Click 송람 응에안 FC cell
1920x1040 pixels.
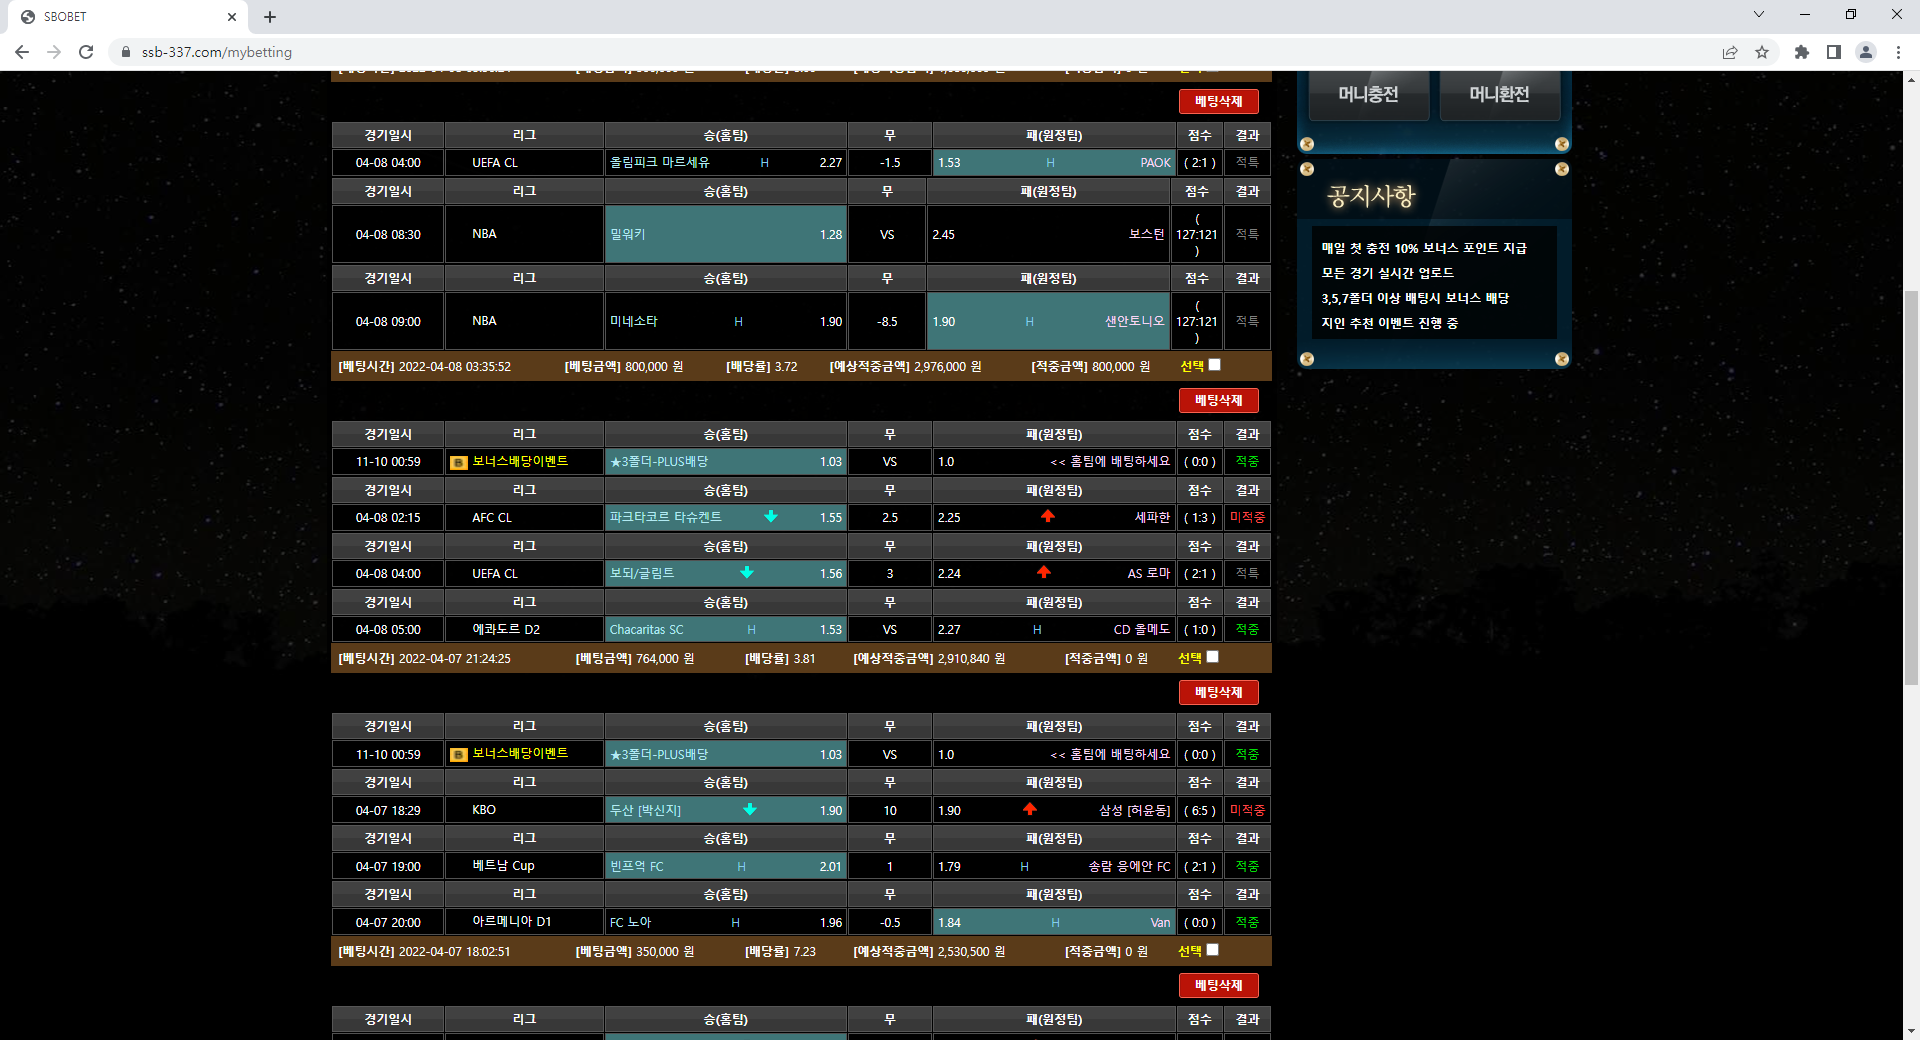click(1054, 866)
